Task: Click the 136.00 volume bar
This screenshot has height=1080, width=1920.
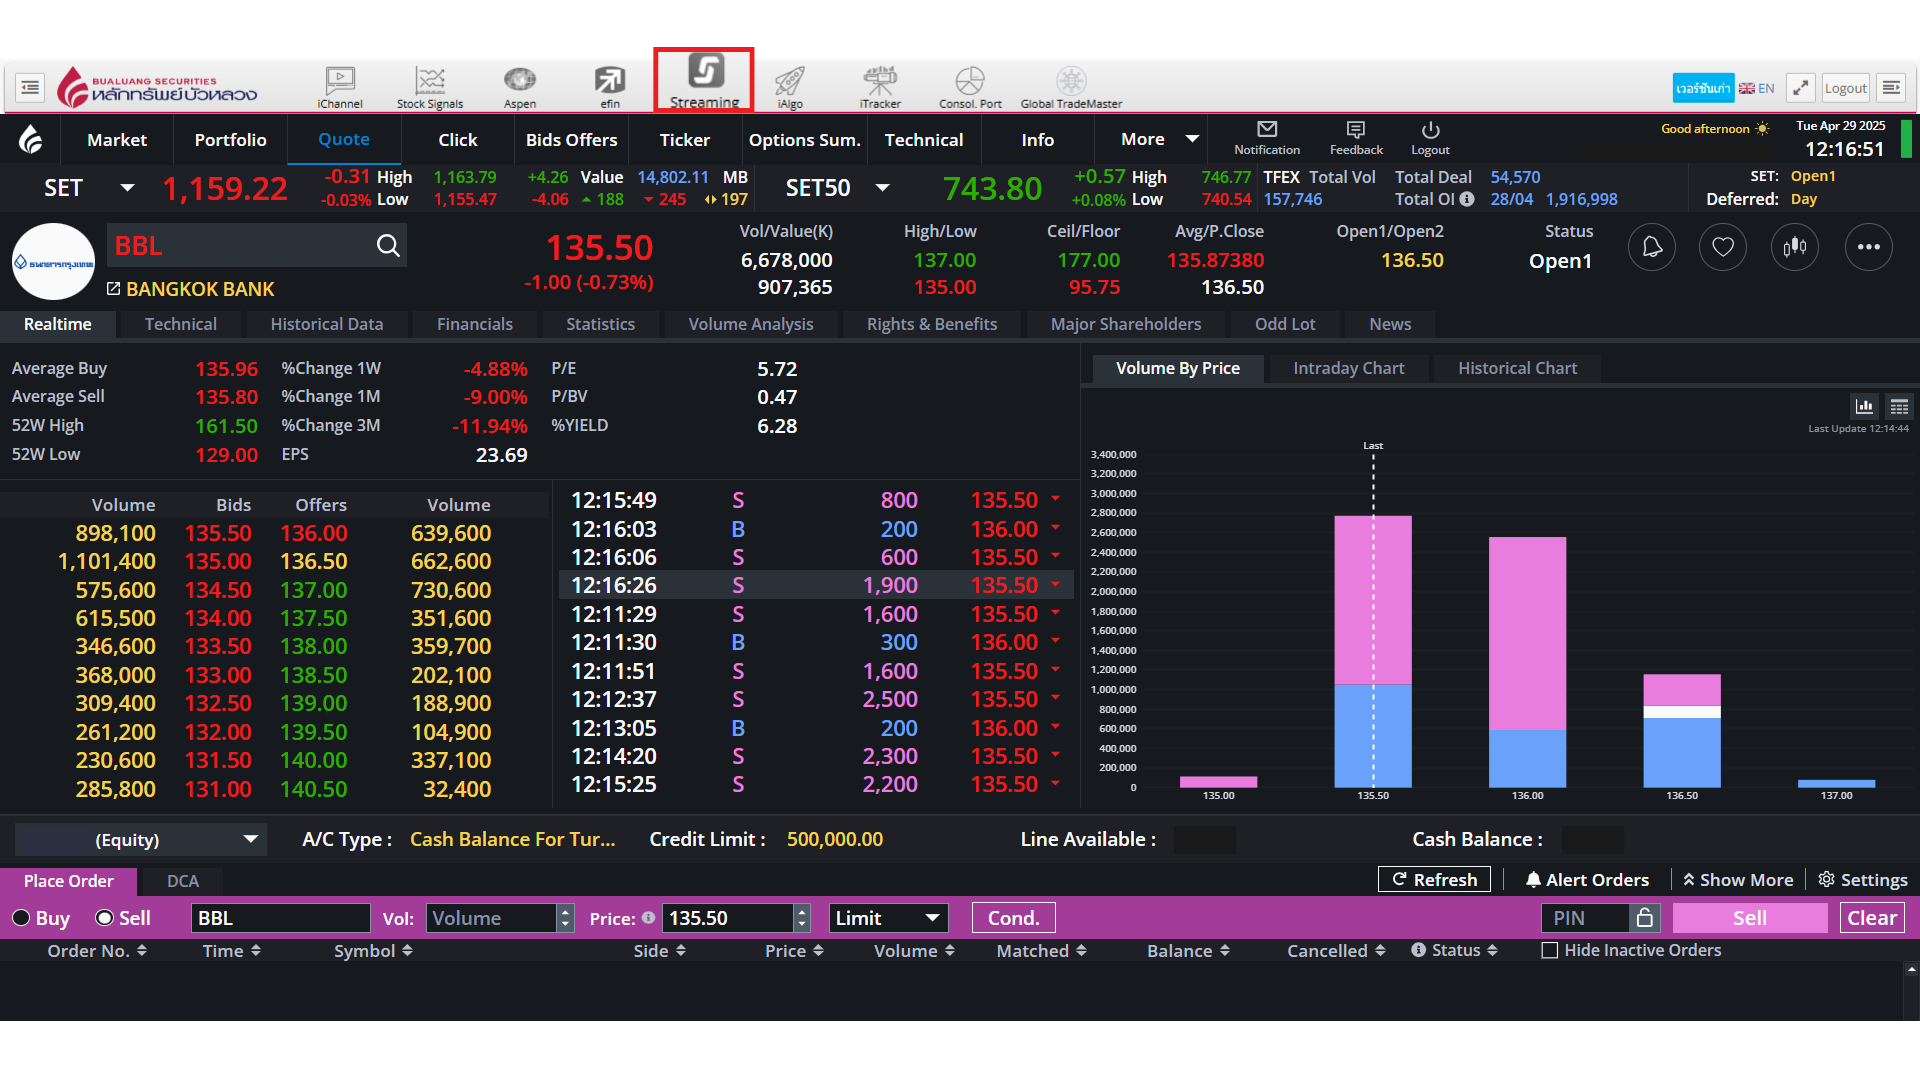Action: pos(1527,662)
